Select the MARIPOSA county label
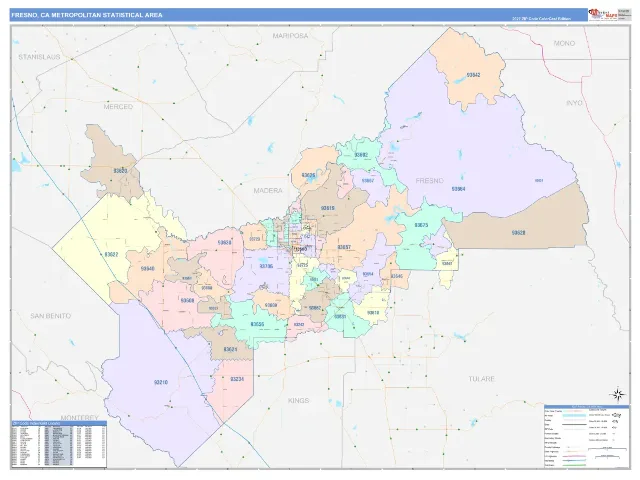640x480 pixels. 290,36
